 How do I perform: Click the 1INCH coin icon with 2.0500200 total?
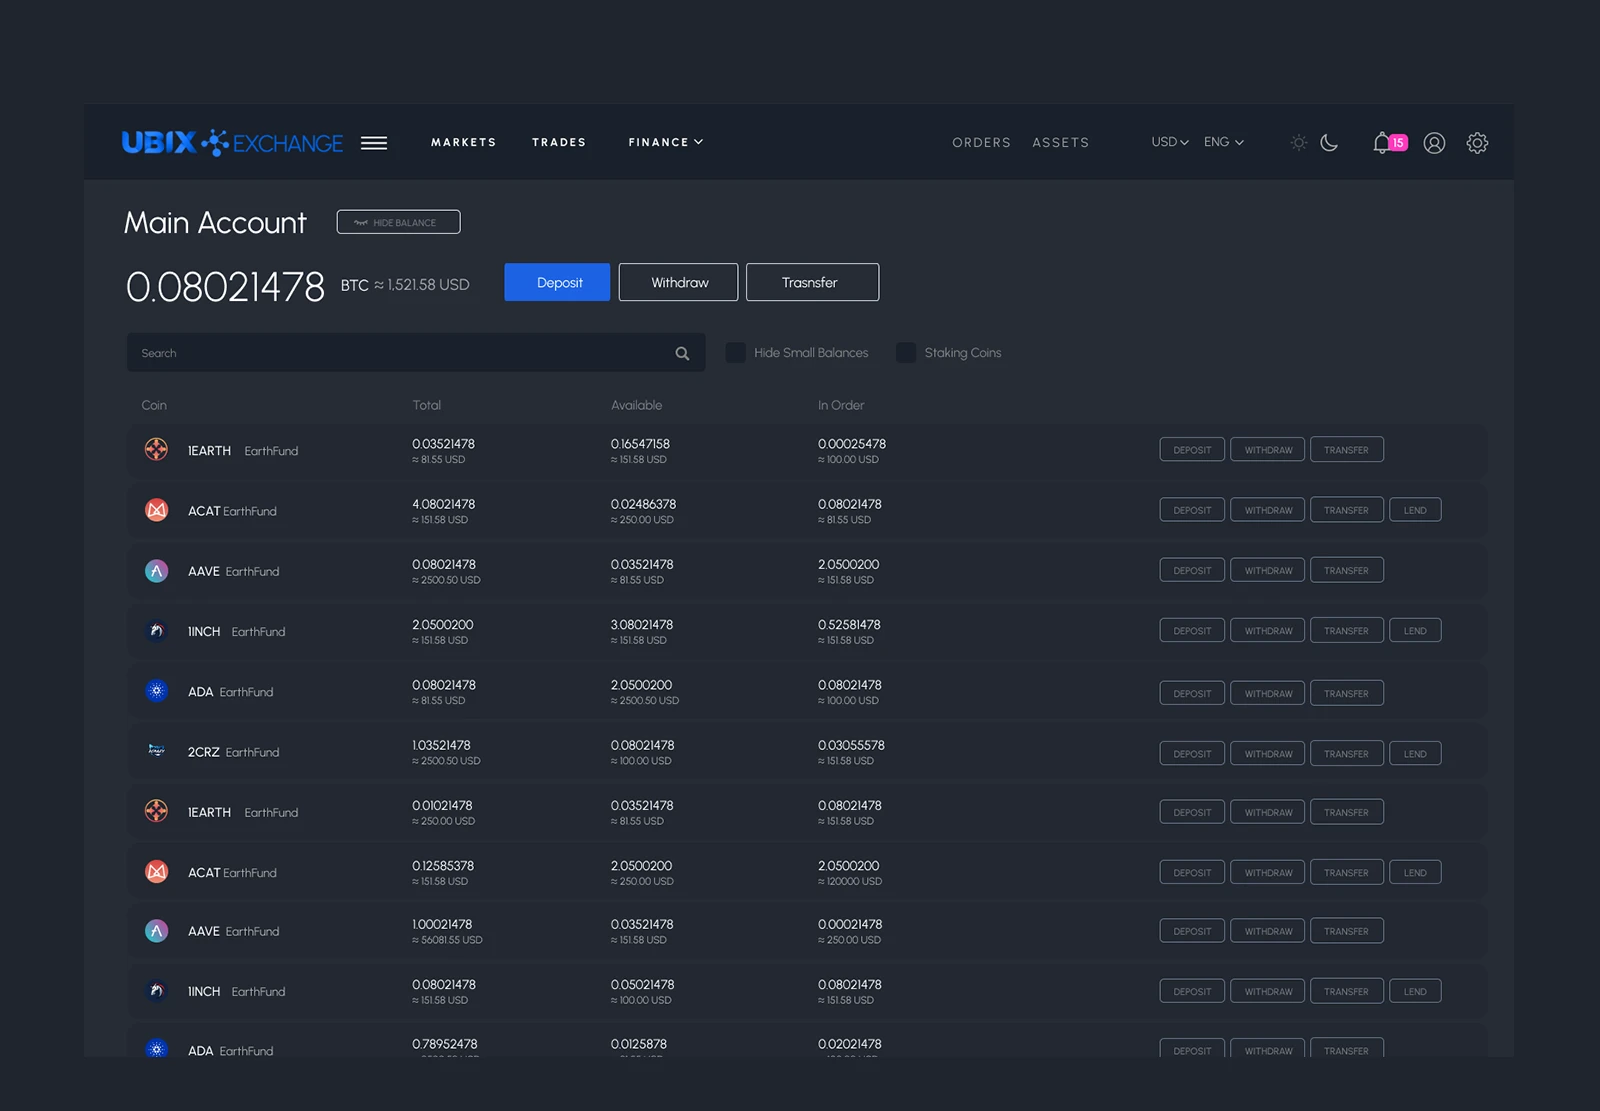point(156,631)
